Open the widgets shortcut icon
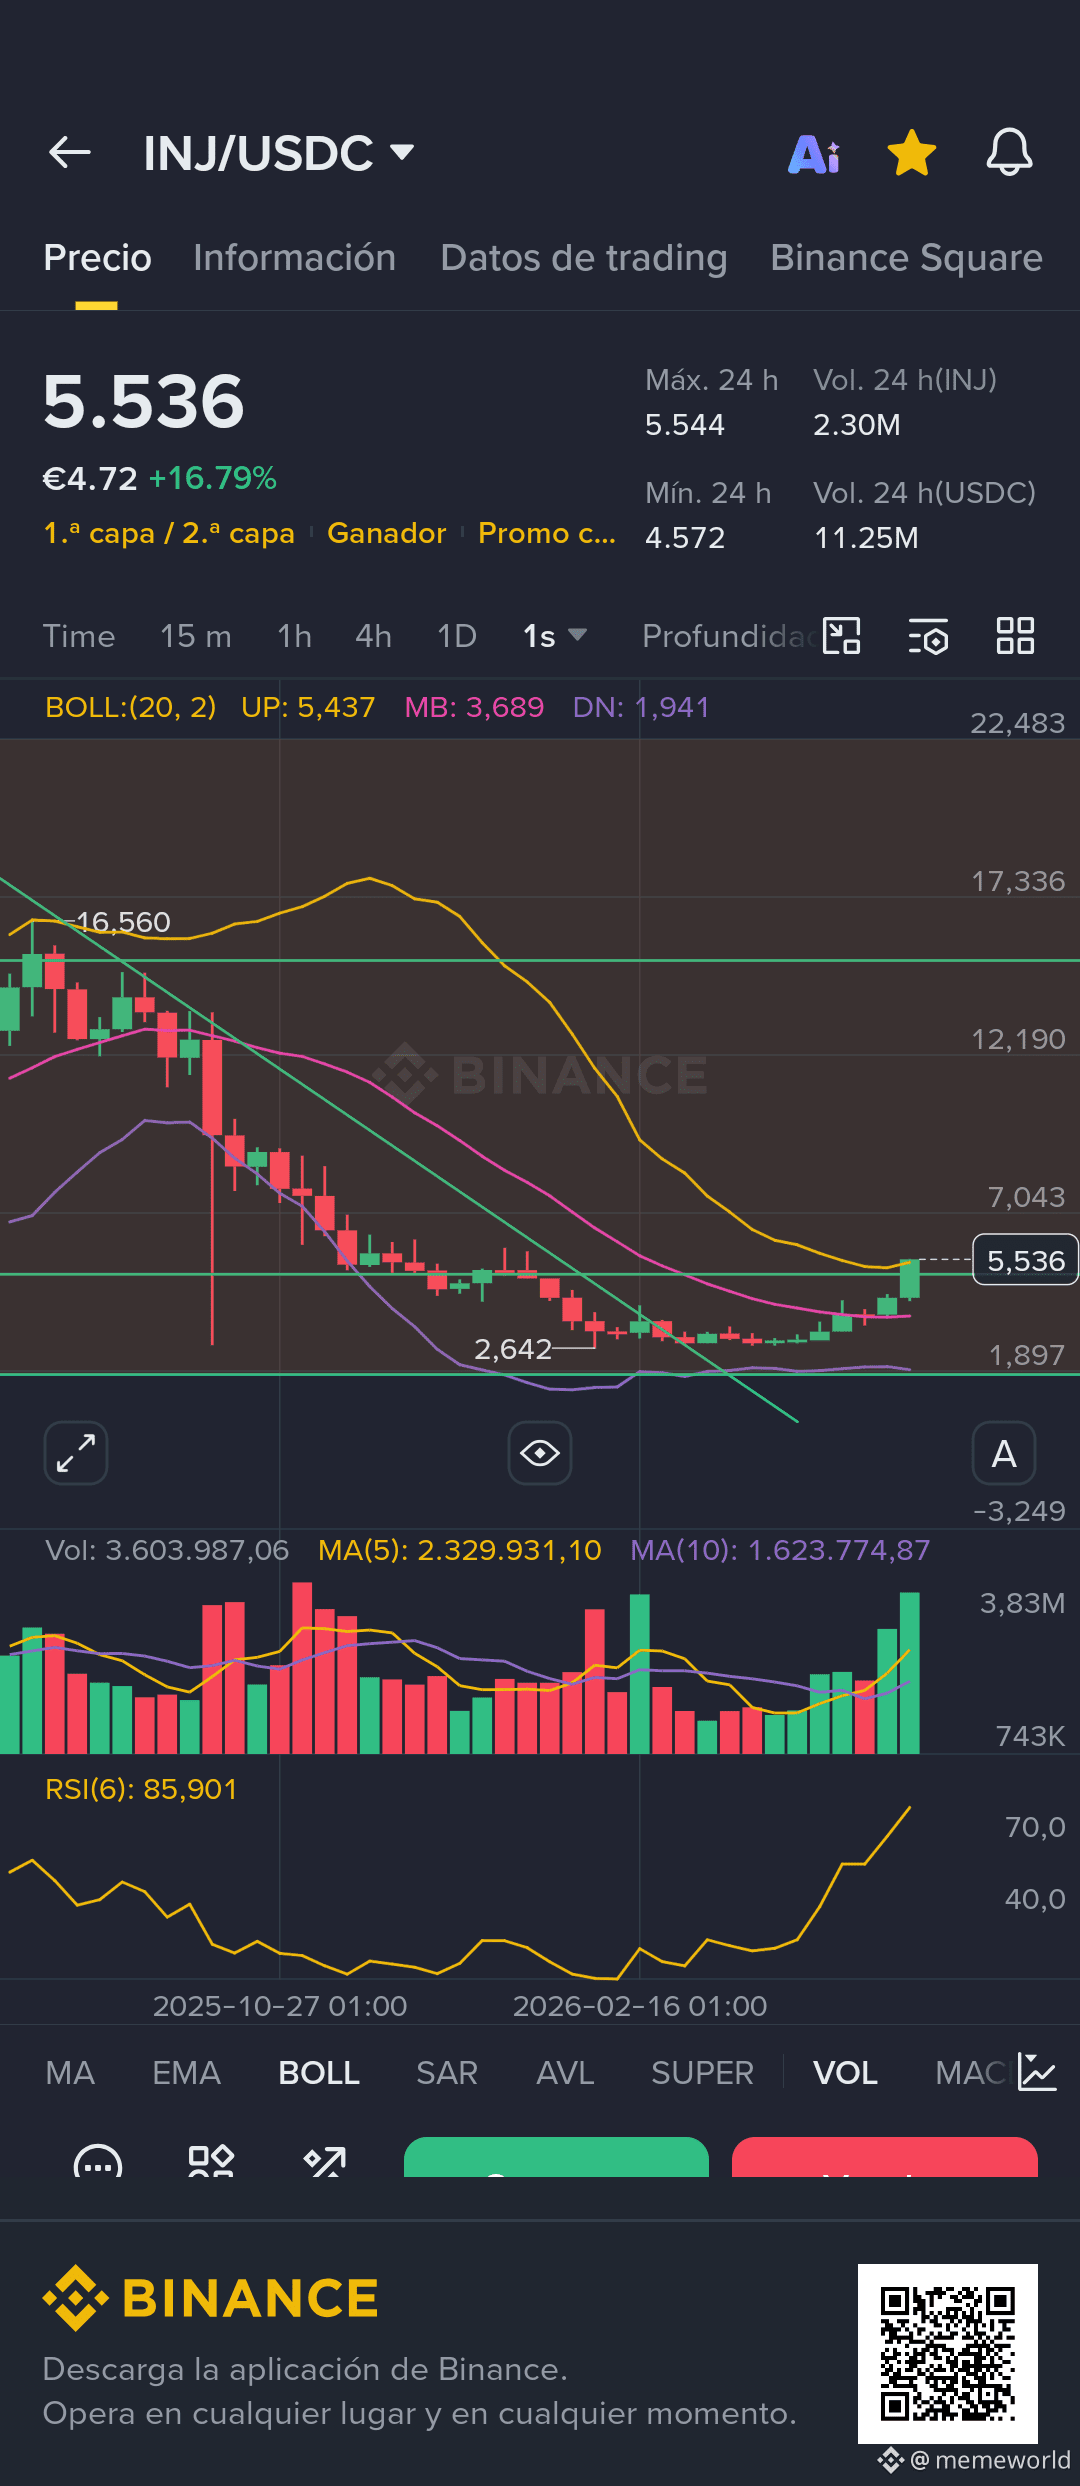 (211, 2160)
